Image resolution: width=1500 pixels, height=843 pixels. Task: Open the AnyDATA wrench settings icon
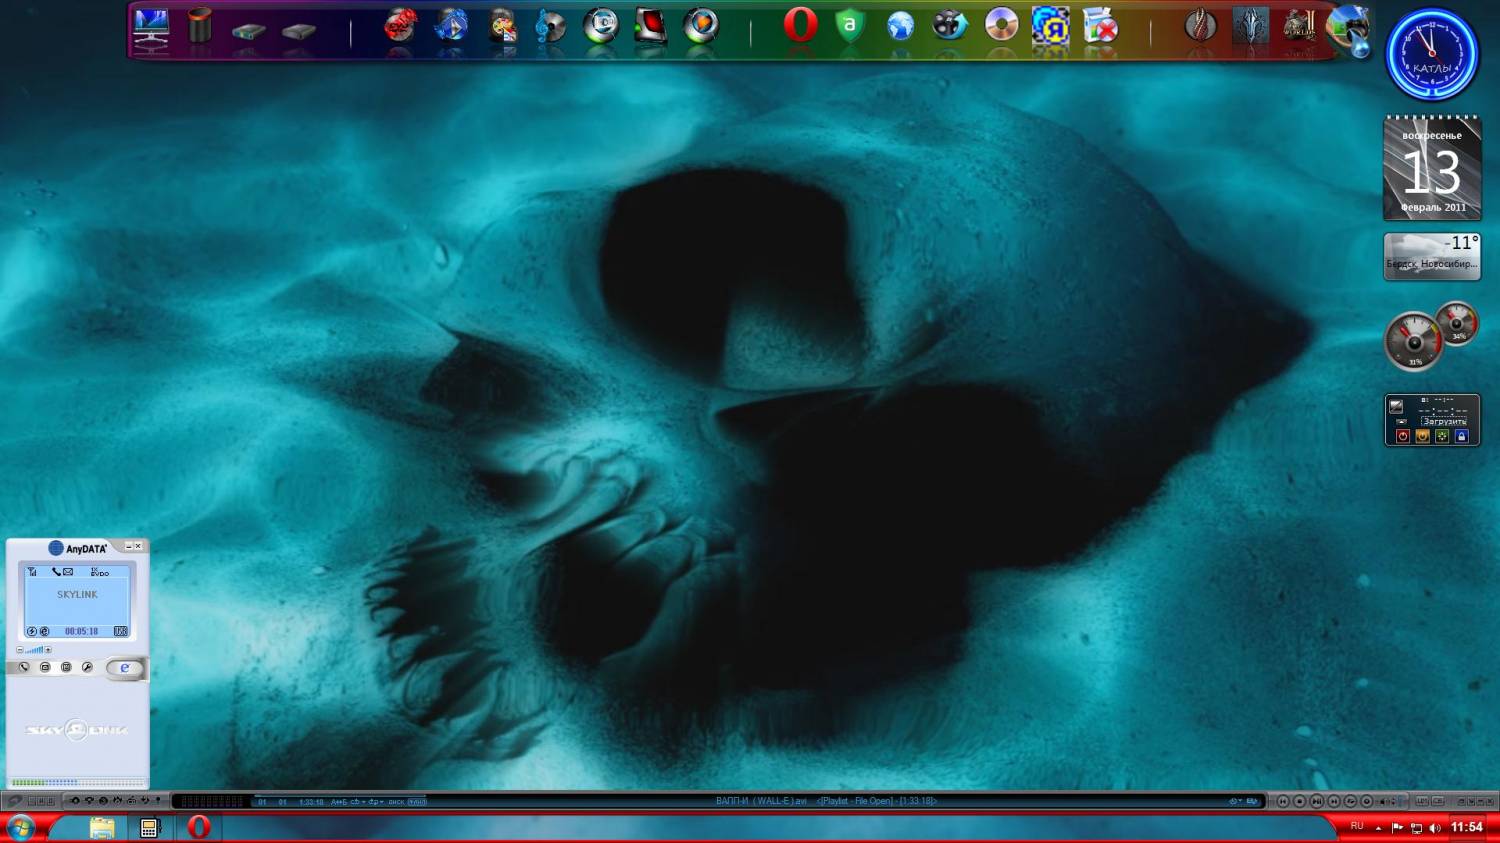point(87,667)
